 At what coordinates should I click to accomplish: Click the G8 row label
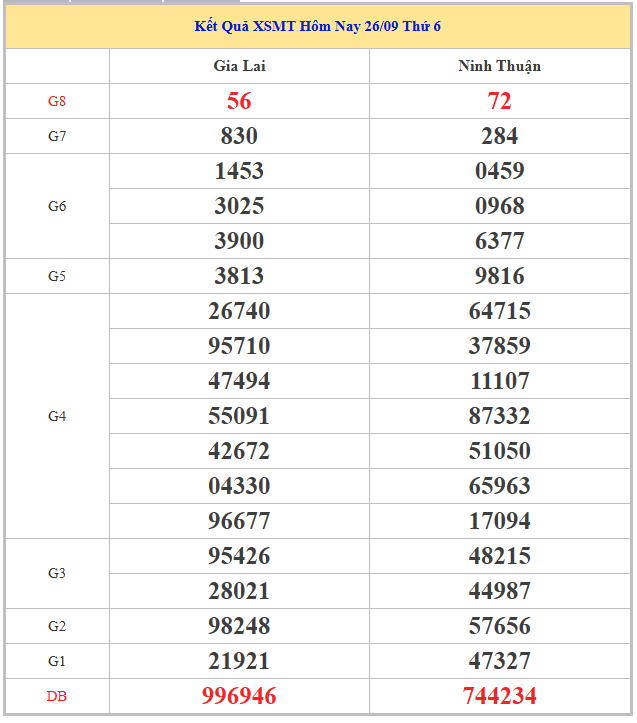57,101
